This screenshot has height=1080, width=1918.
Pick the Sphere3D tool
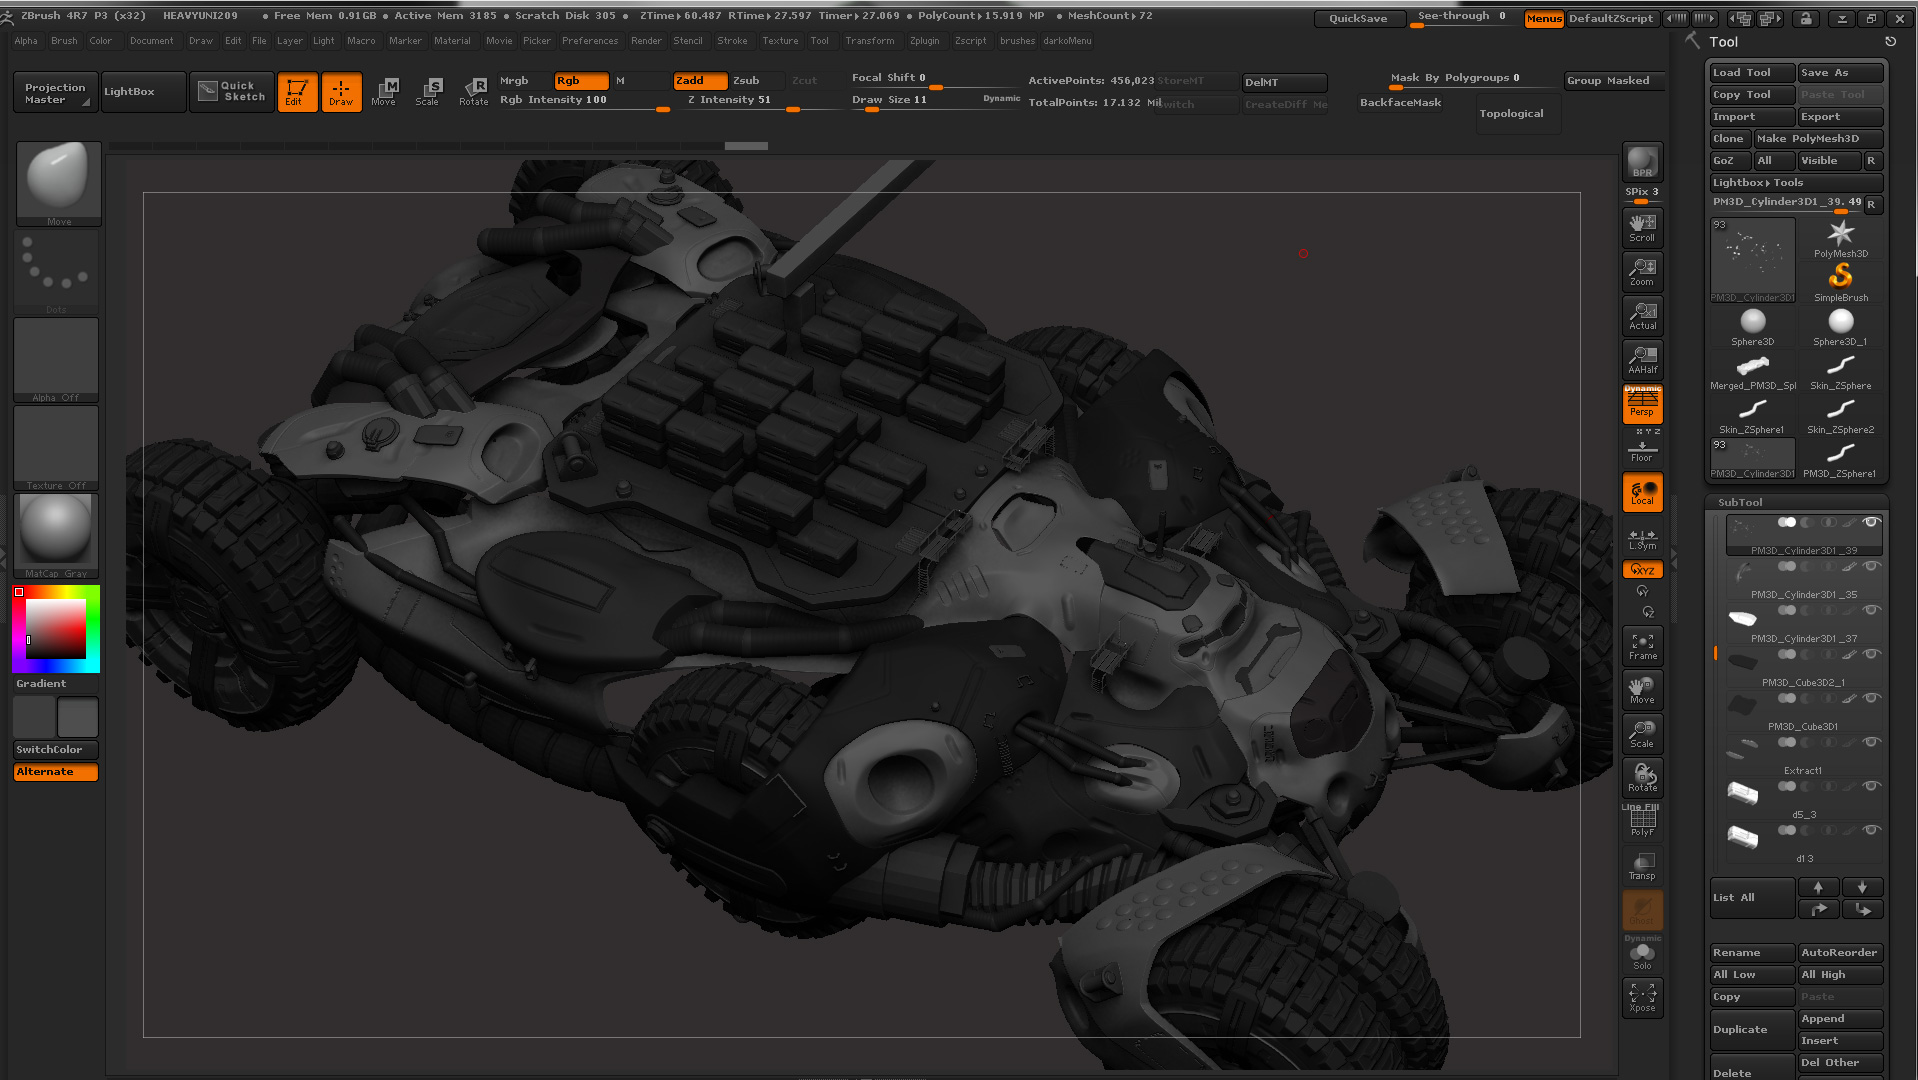pyautogui.click(x=1752, y=327)
